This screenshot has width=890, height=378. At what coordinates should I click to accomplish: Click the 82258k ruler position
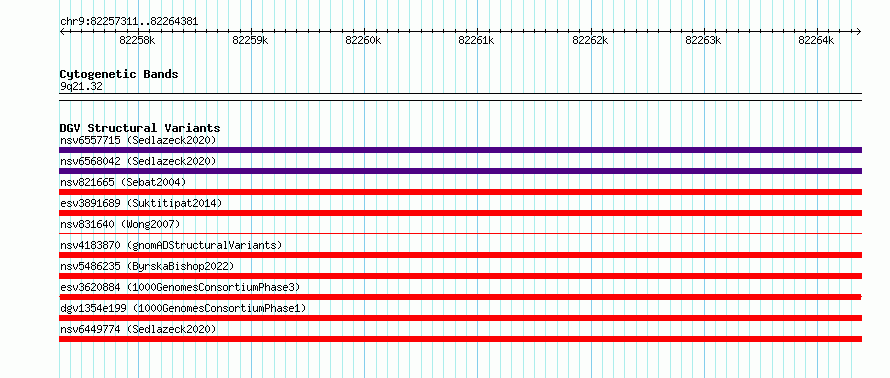click(x=137, y=40)
